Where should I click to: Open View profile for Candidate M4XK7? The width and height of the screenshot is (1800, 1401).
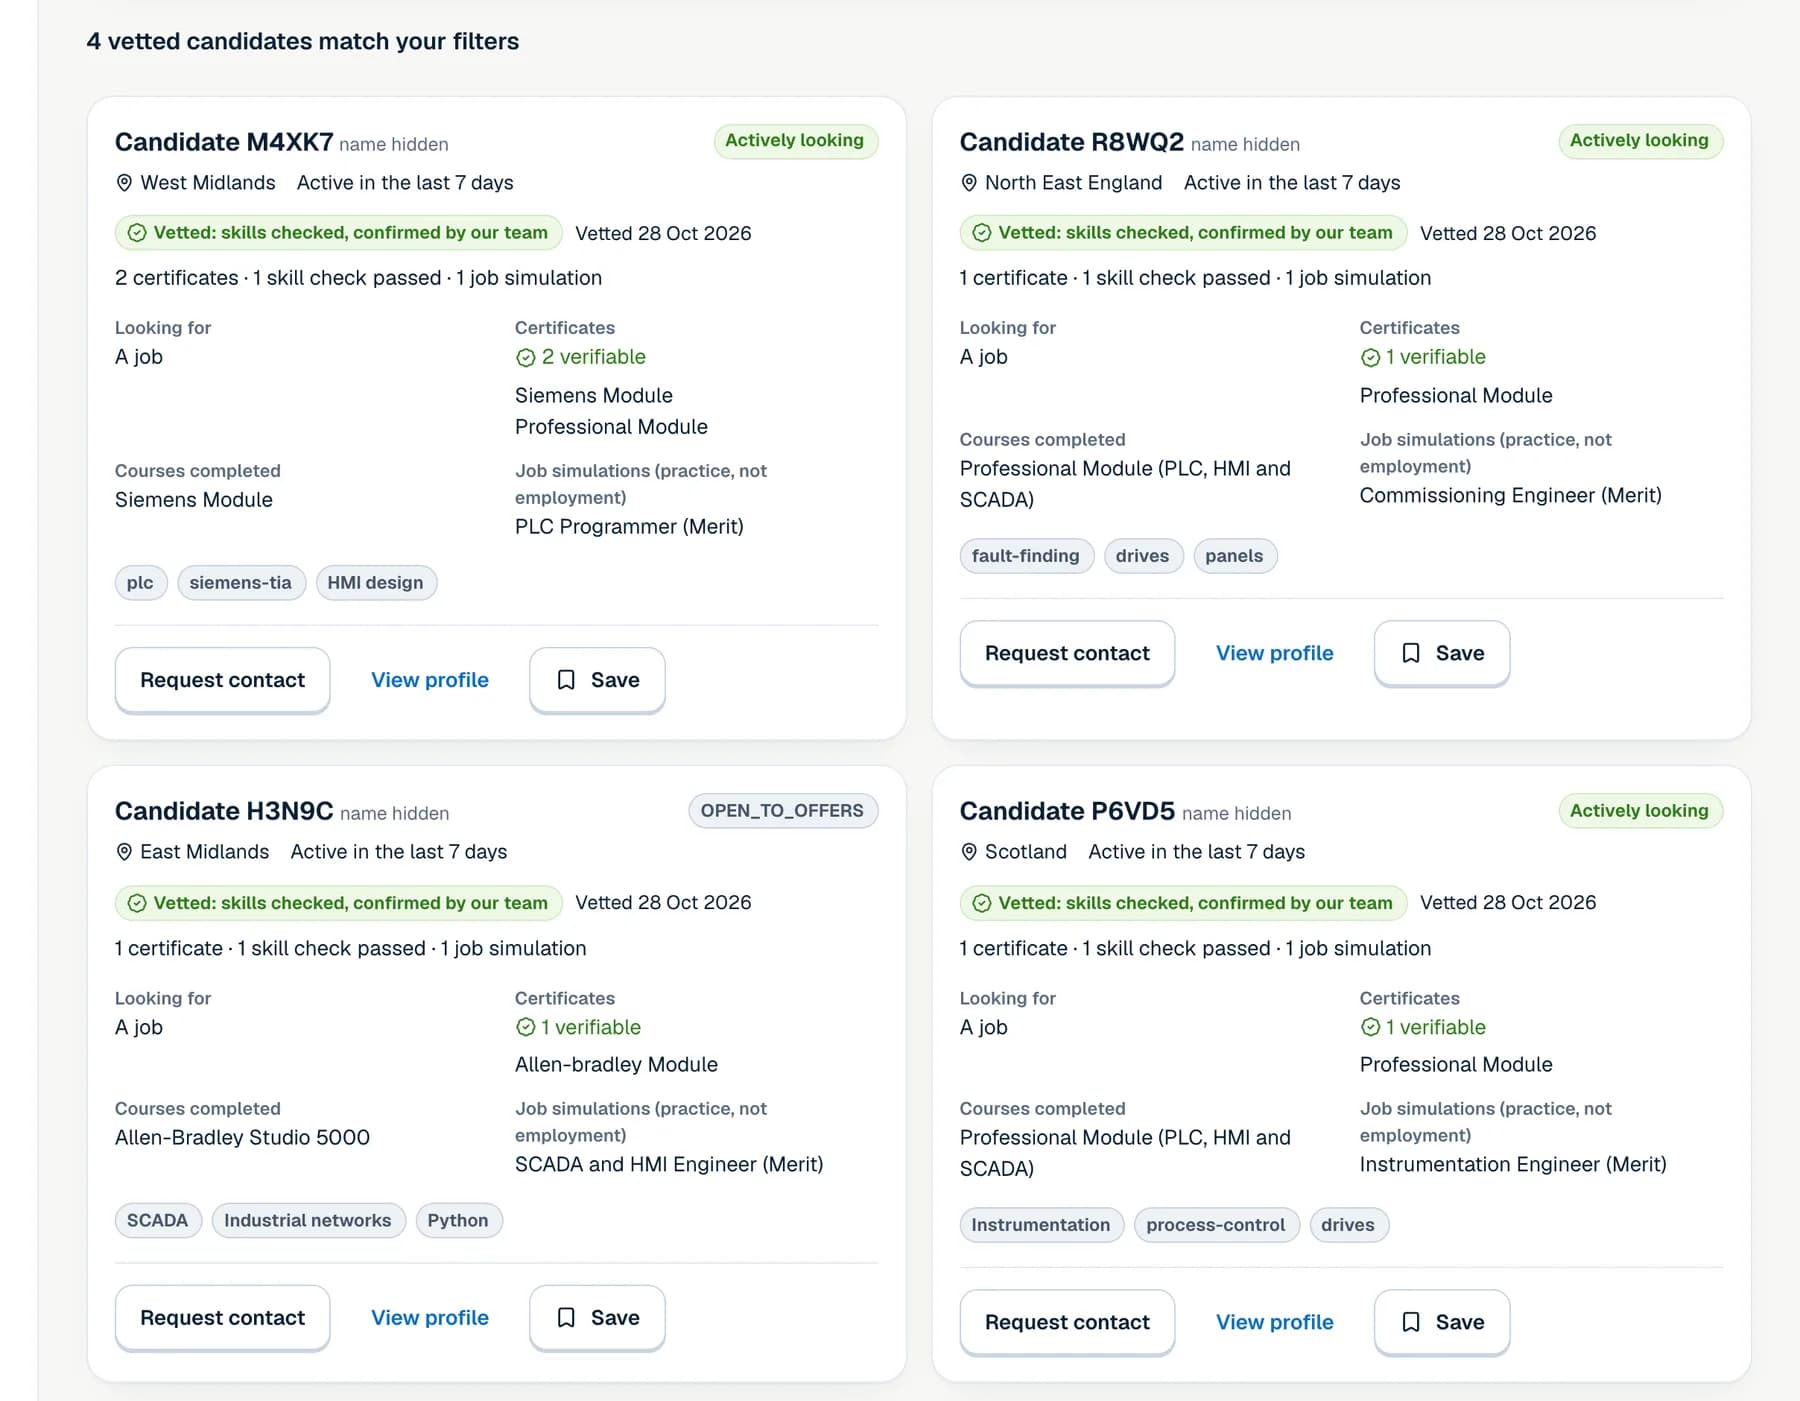pyautogui.click(x=430, y=680)
